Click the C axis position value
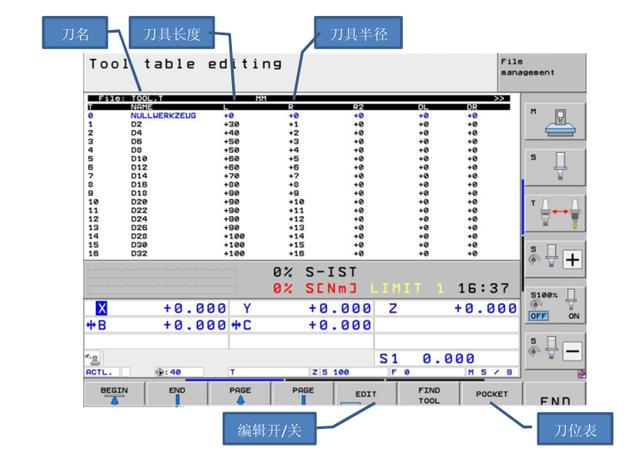Screen dimensions: 640x464 340,325
